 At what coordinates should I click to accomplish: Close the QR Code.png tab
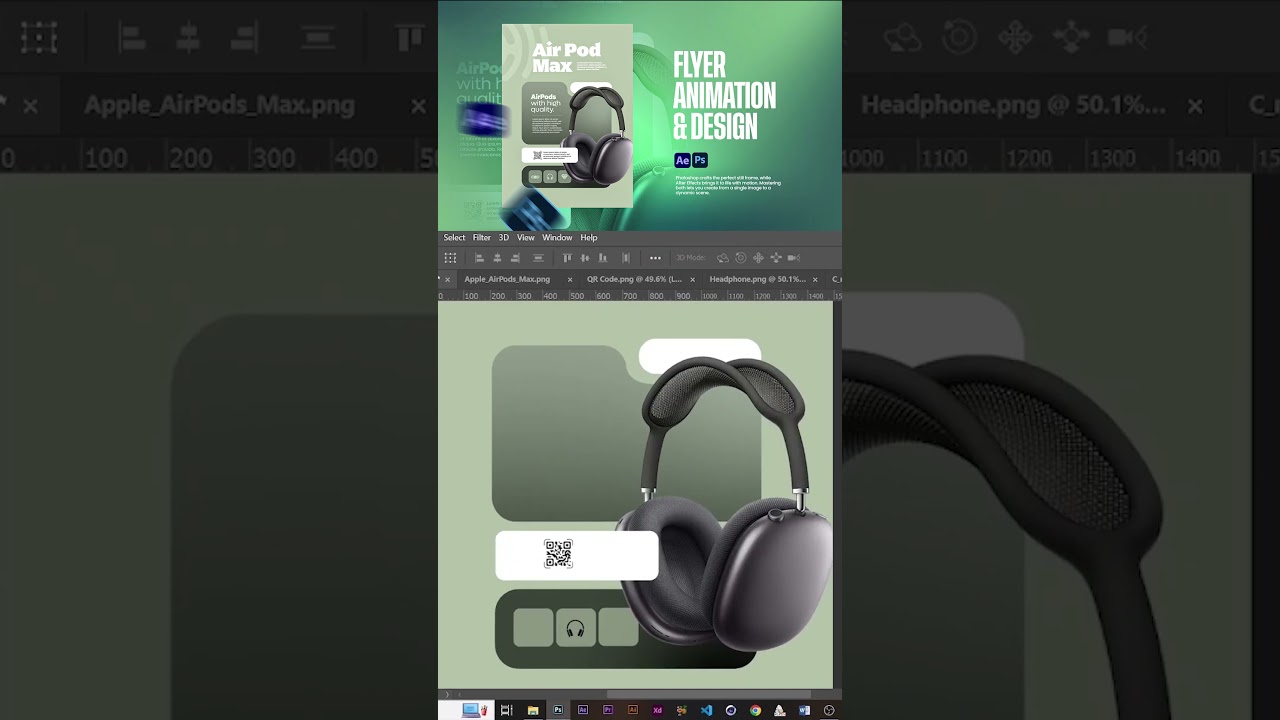[693, 280]
